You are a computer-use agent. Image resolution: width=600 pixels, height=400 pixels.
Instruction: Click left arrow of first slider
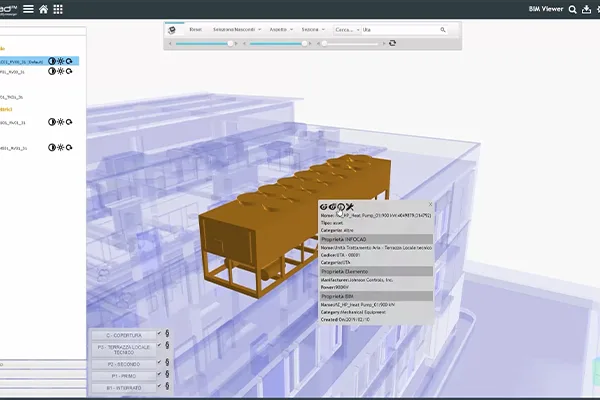tap(170, 44)
